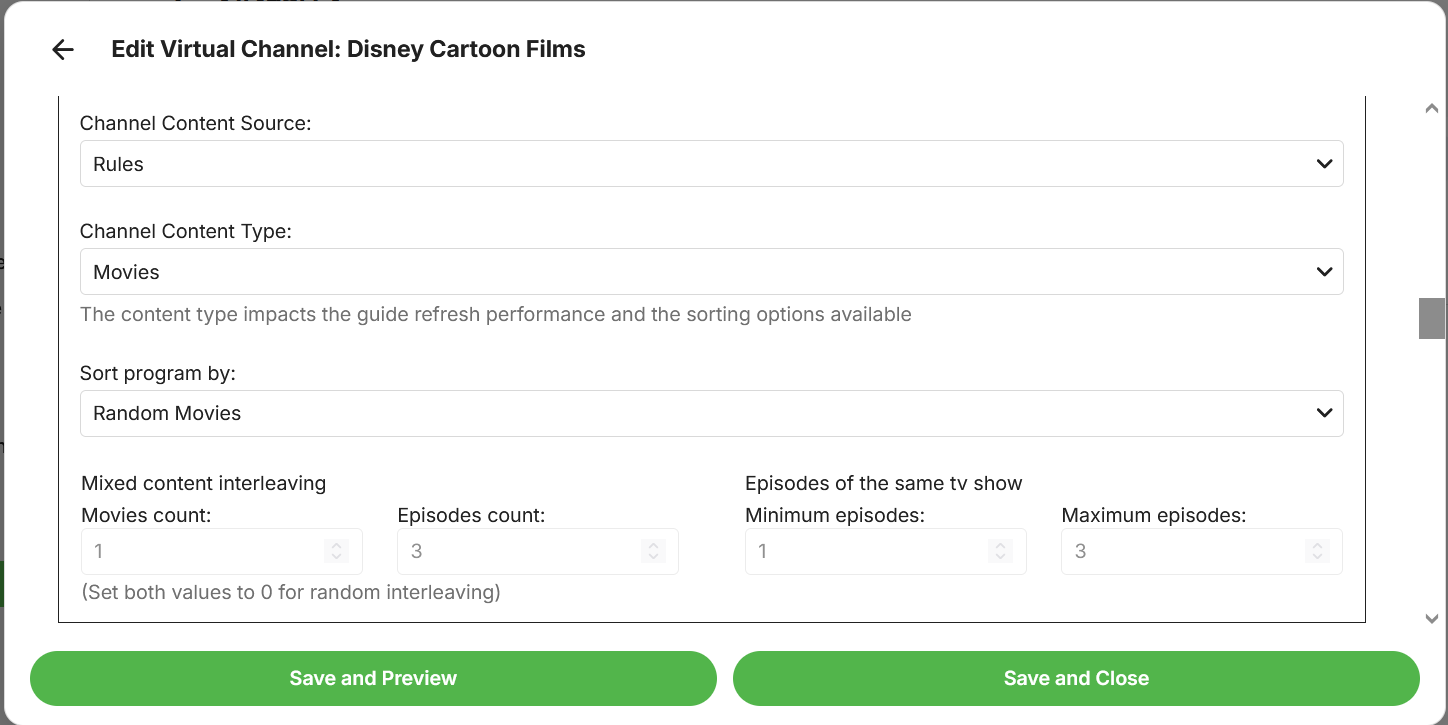Open the Sort program by dropdown
The image size is (1448, 725).
pyautogui.click(x=711, y=414)
